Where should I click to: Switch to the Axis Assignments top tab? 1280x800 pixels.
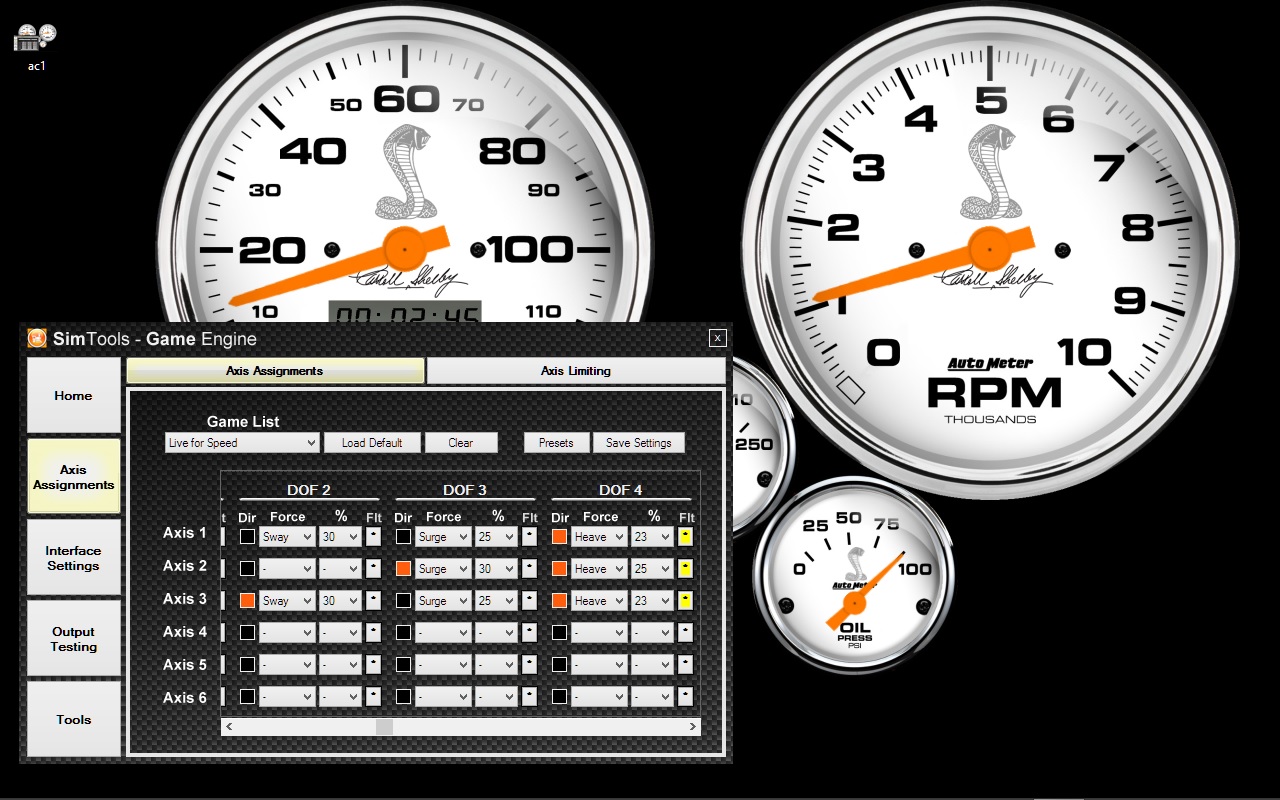[275, 371]
